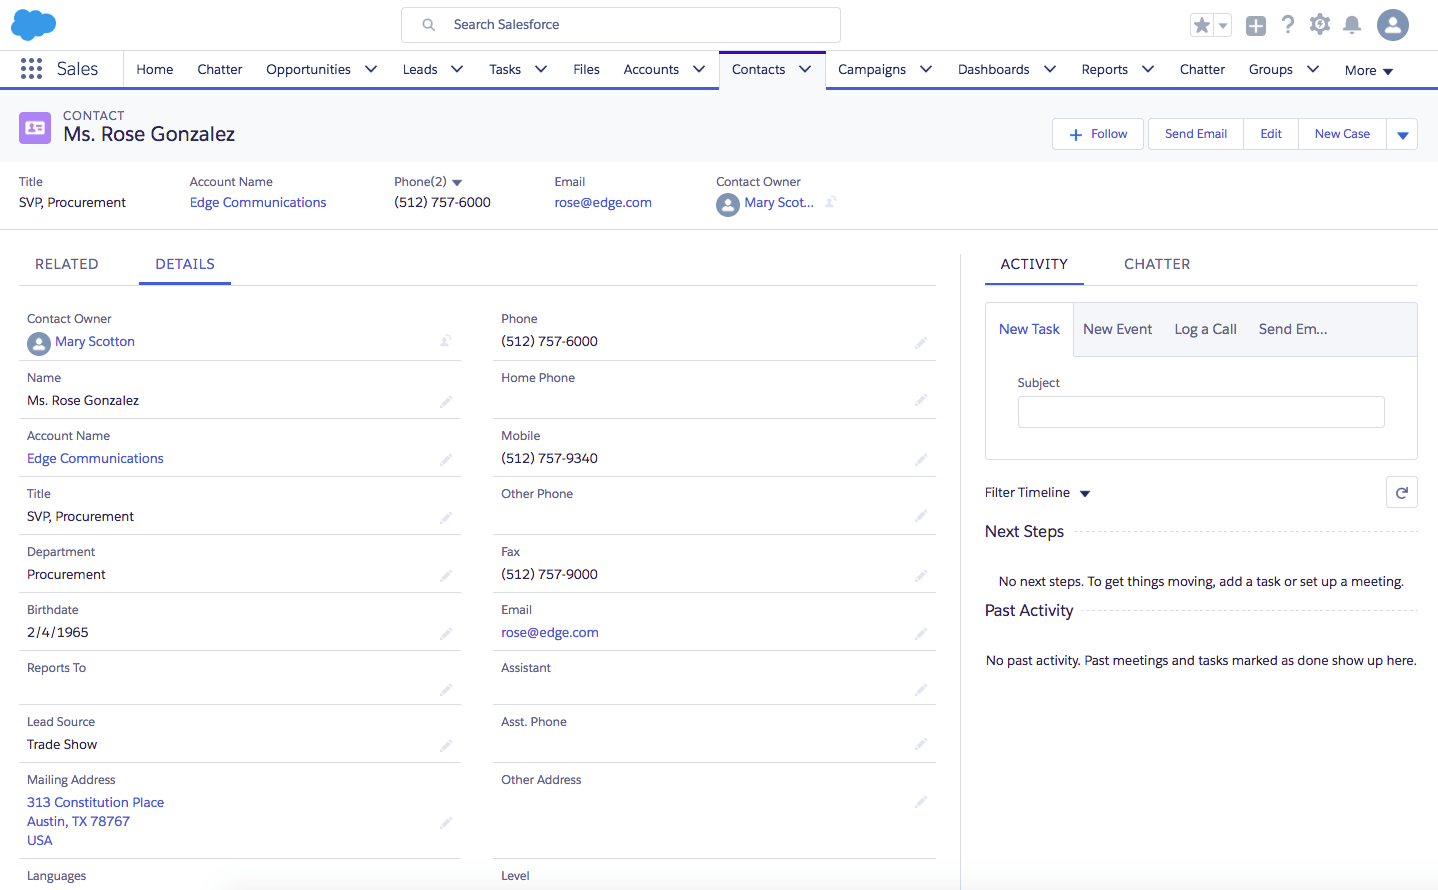Switch to the Chatter tab in the activity panel
Image resolution: width=1438 pixels, height=890 pixels.
pos(1157,264)
